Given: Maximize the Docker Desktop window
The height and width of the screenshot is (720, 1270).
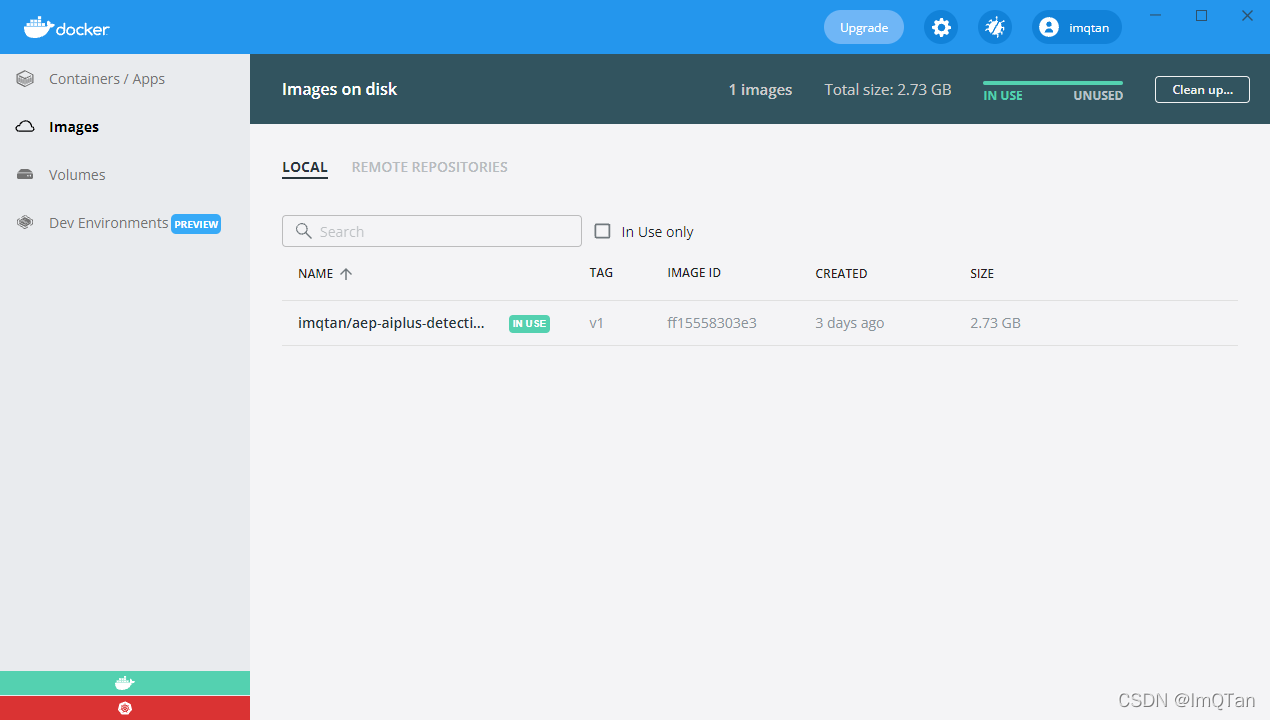Looking at the screenshot, I should click(1202, 15).
